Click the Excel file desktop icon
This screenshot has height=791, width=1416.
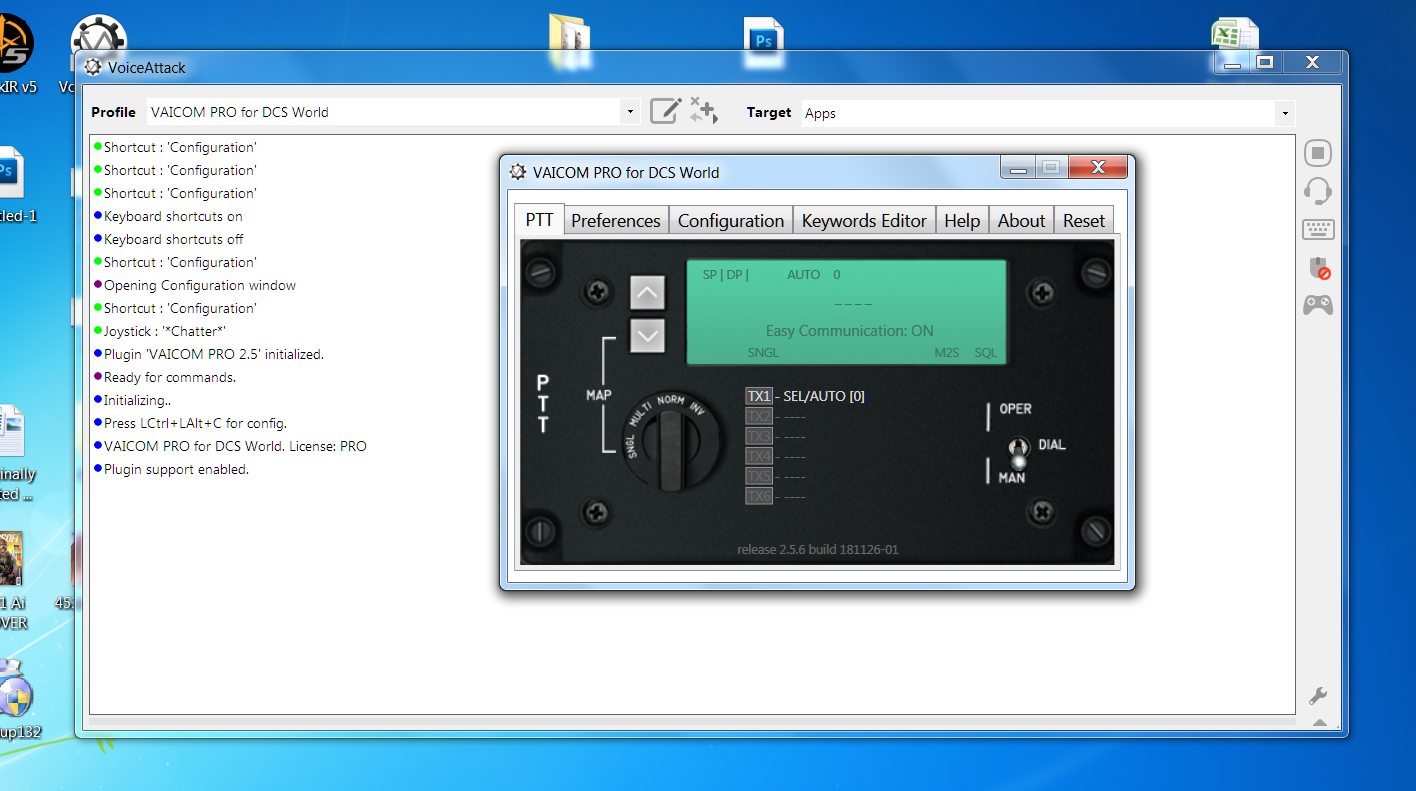coord(1235,34)
